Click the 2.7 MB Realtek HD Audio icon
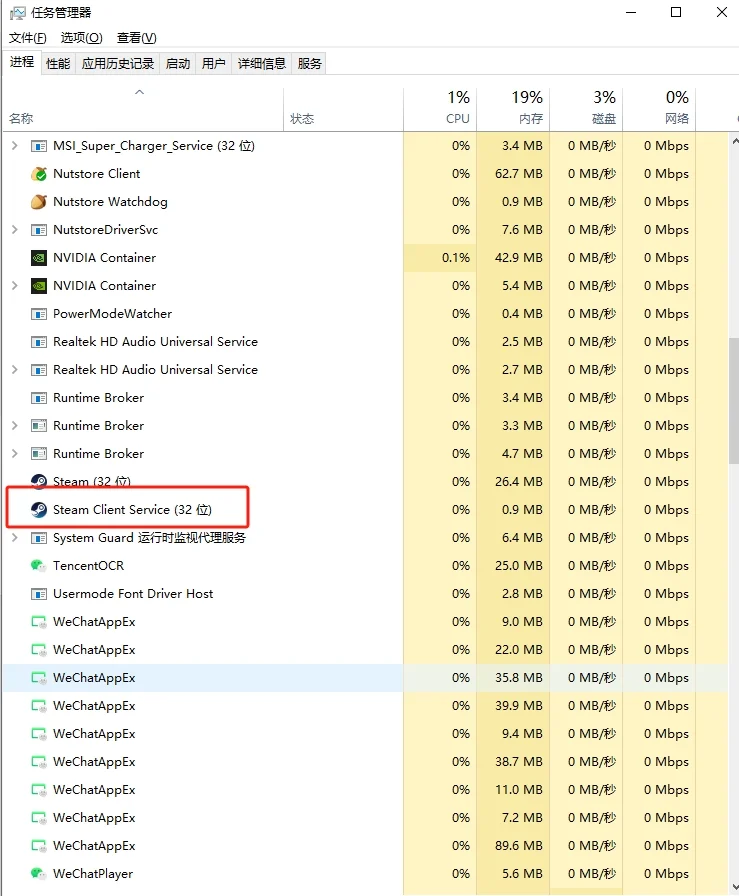The width and height of the screenshot is (739, 896). point(38,370)
